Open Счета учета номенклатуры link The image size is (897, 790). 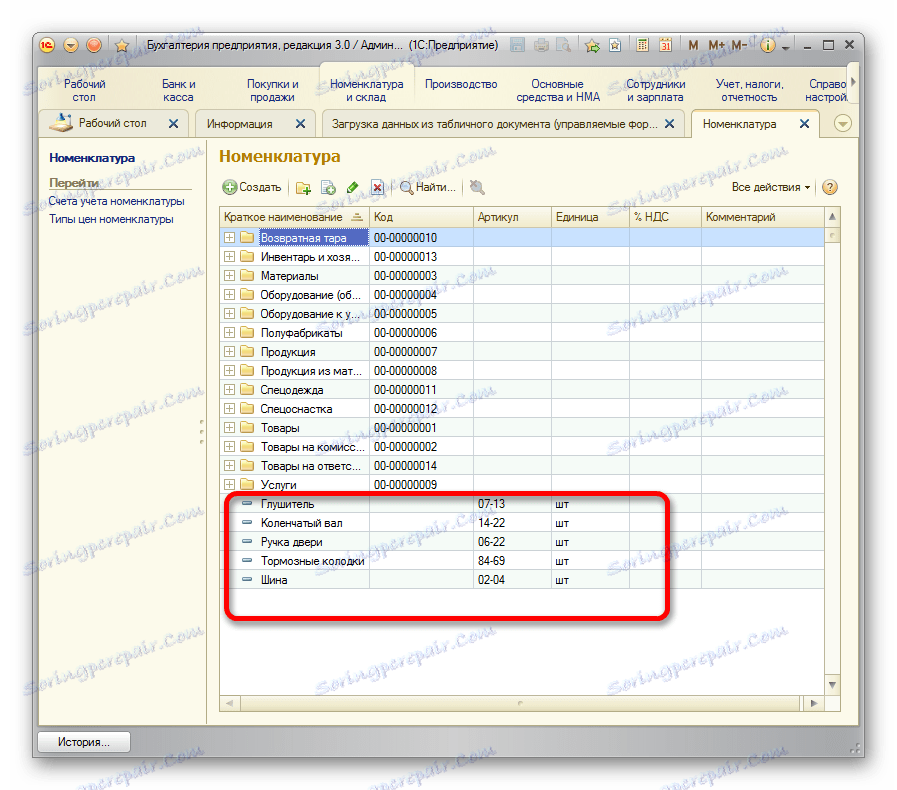tap(116, 201)
